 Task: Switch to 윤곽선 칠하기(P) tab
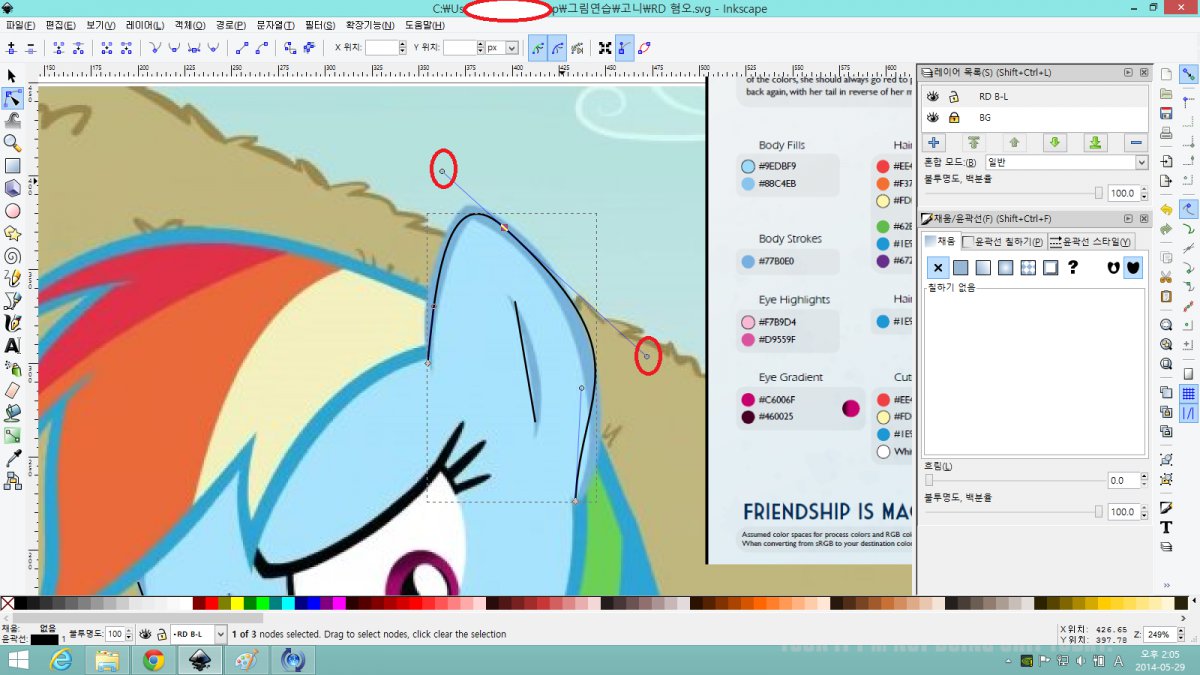click(x=1003, y=242)
